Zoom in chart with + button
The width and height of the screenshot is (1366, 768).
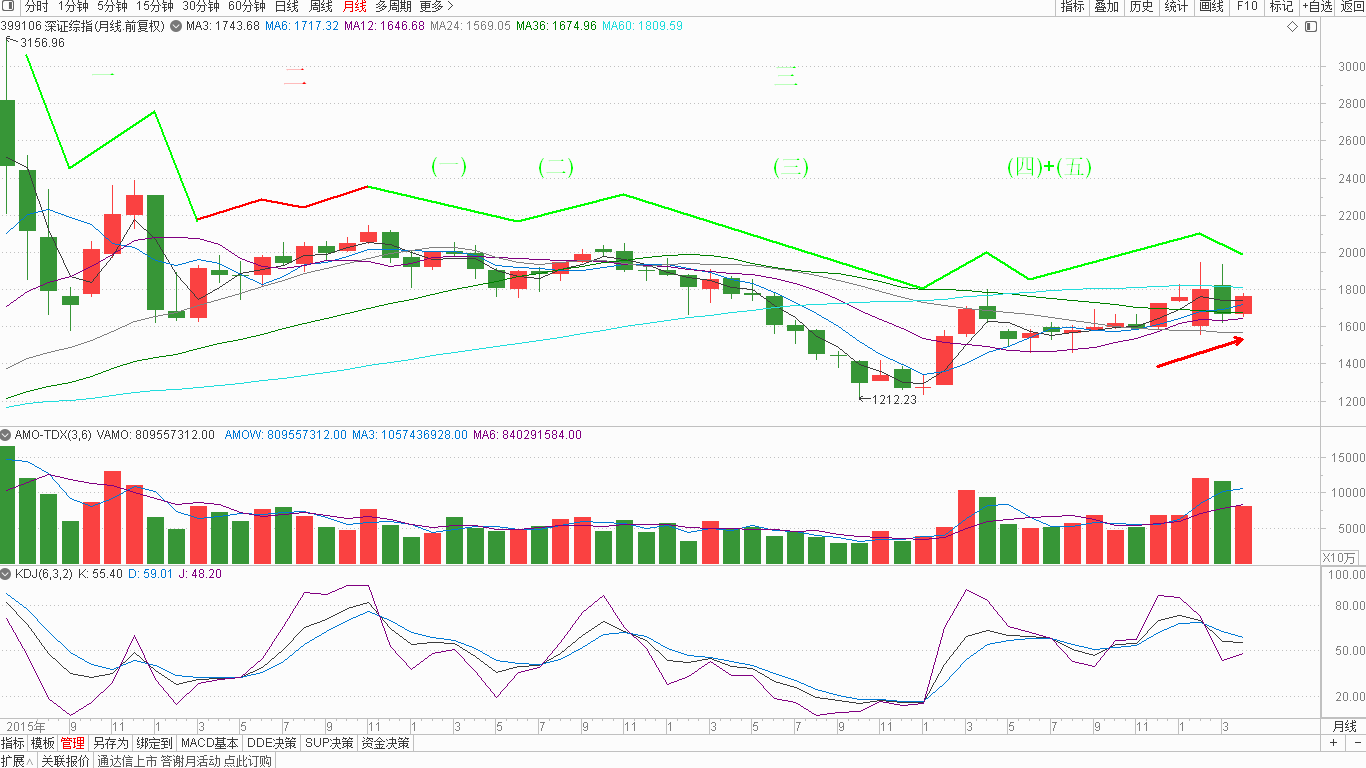coord(1333,743)
